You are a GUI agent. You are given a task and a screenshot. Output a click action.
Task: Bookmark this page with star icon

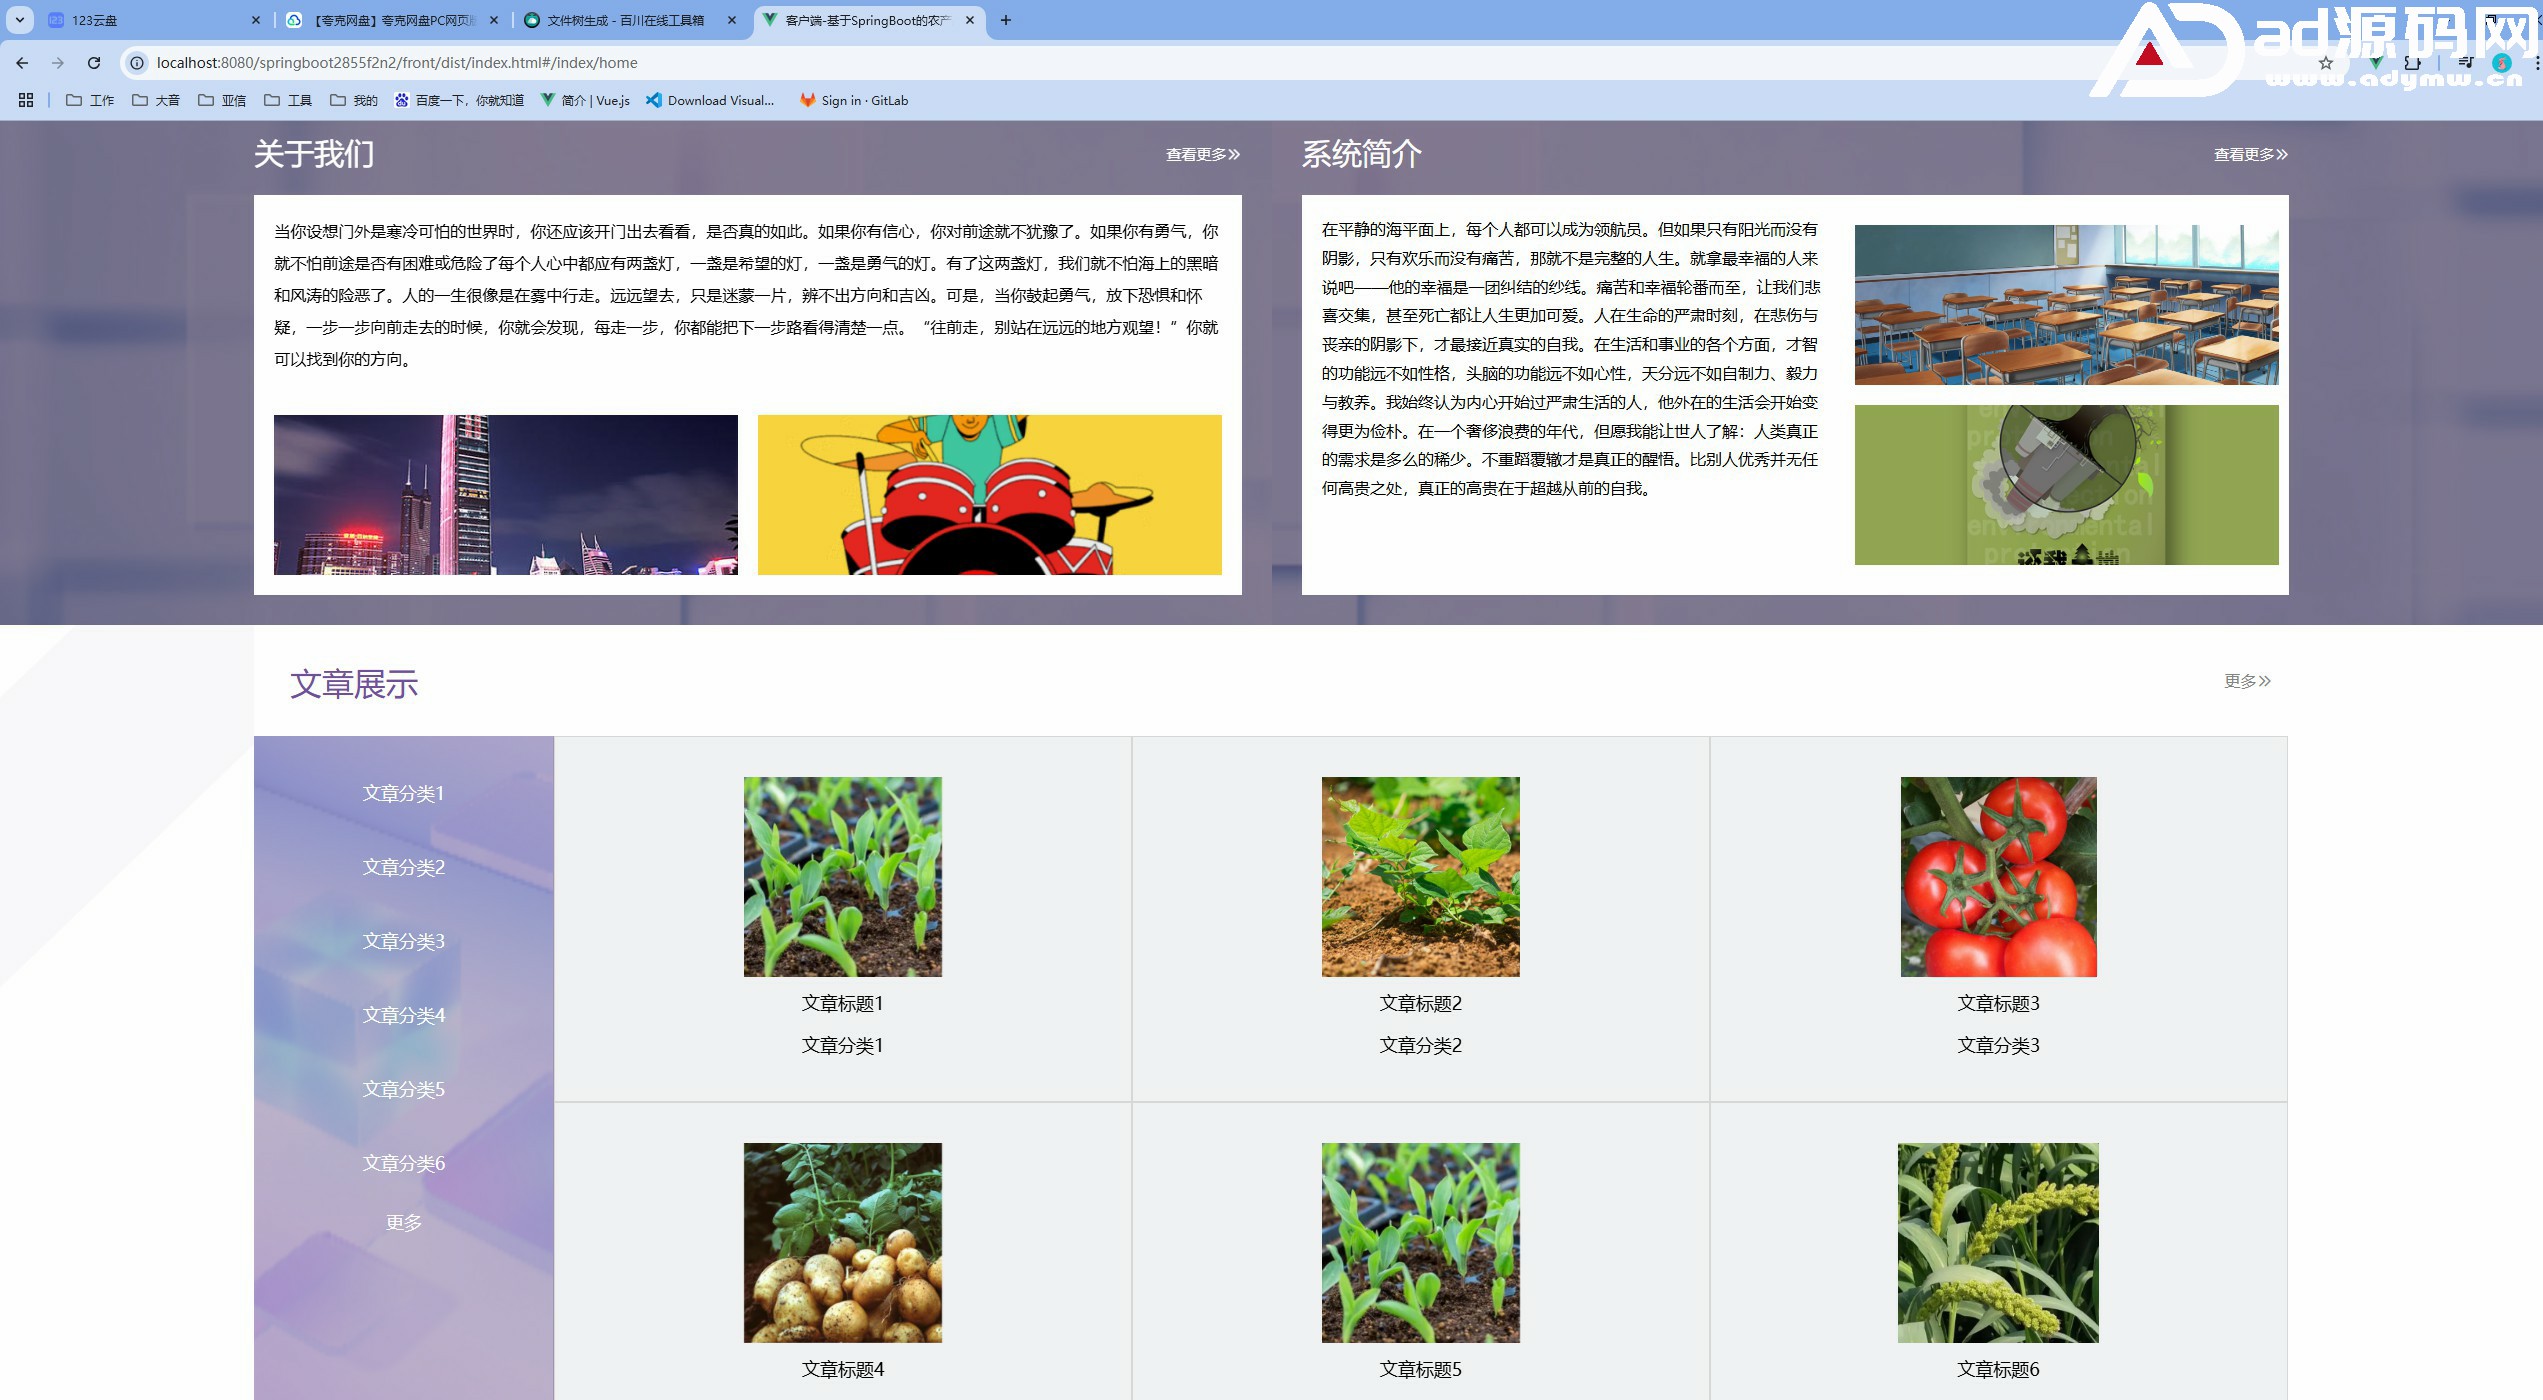tap(2326, 63)
